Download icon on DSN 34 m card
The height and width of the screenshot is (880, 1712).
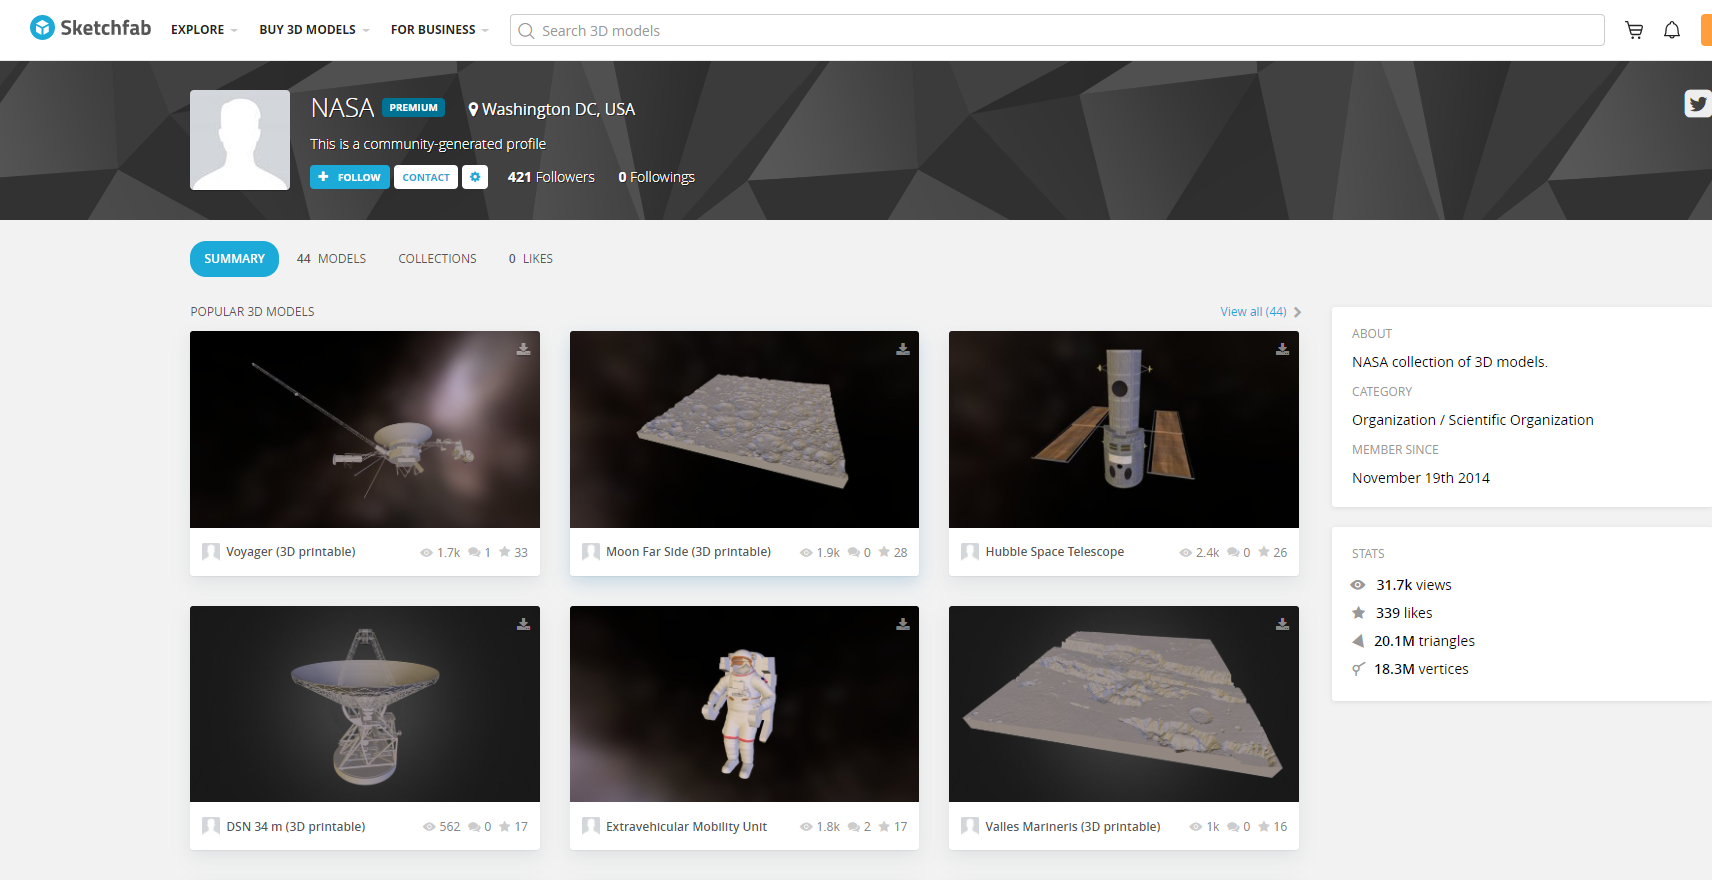coord(523,624)
